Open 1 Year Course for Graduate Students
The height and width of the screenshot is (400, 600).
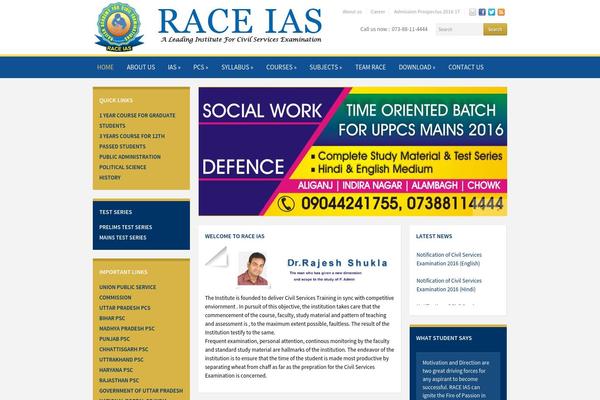point(137,121)
